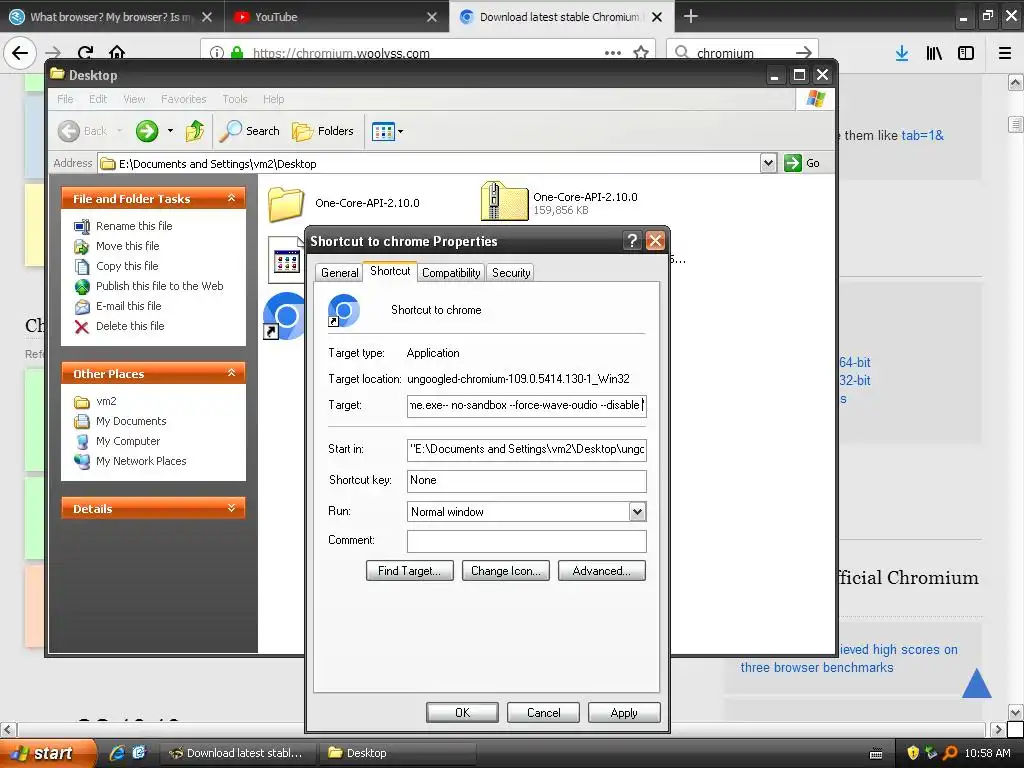Image resolution: width=1024 pixels, height=768 pixels.
Task: Collapse the File and Folder Tasks panel
Action: point(231,198)
